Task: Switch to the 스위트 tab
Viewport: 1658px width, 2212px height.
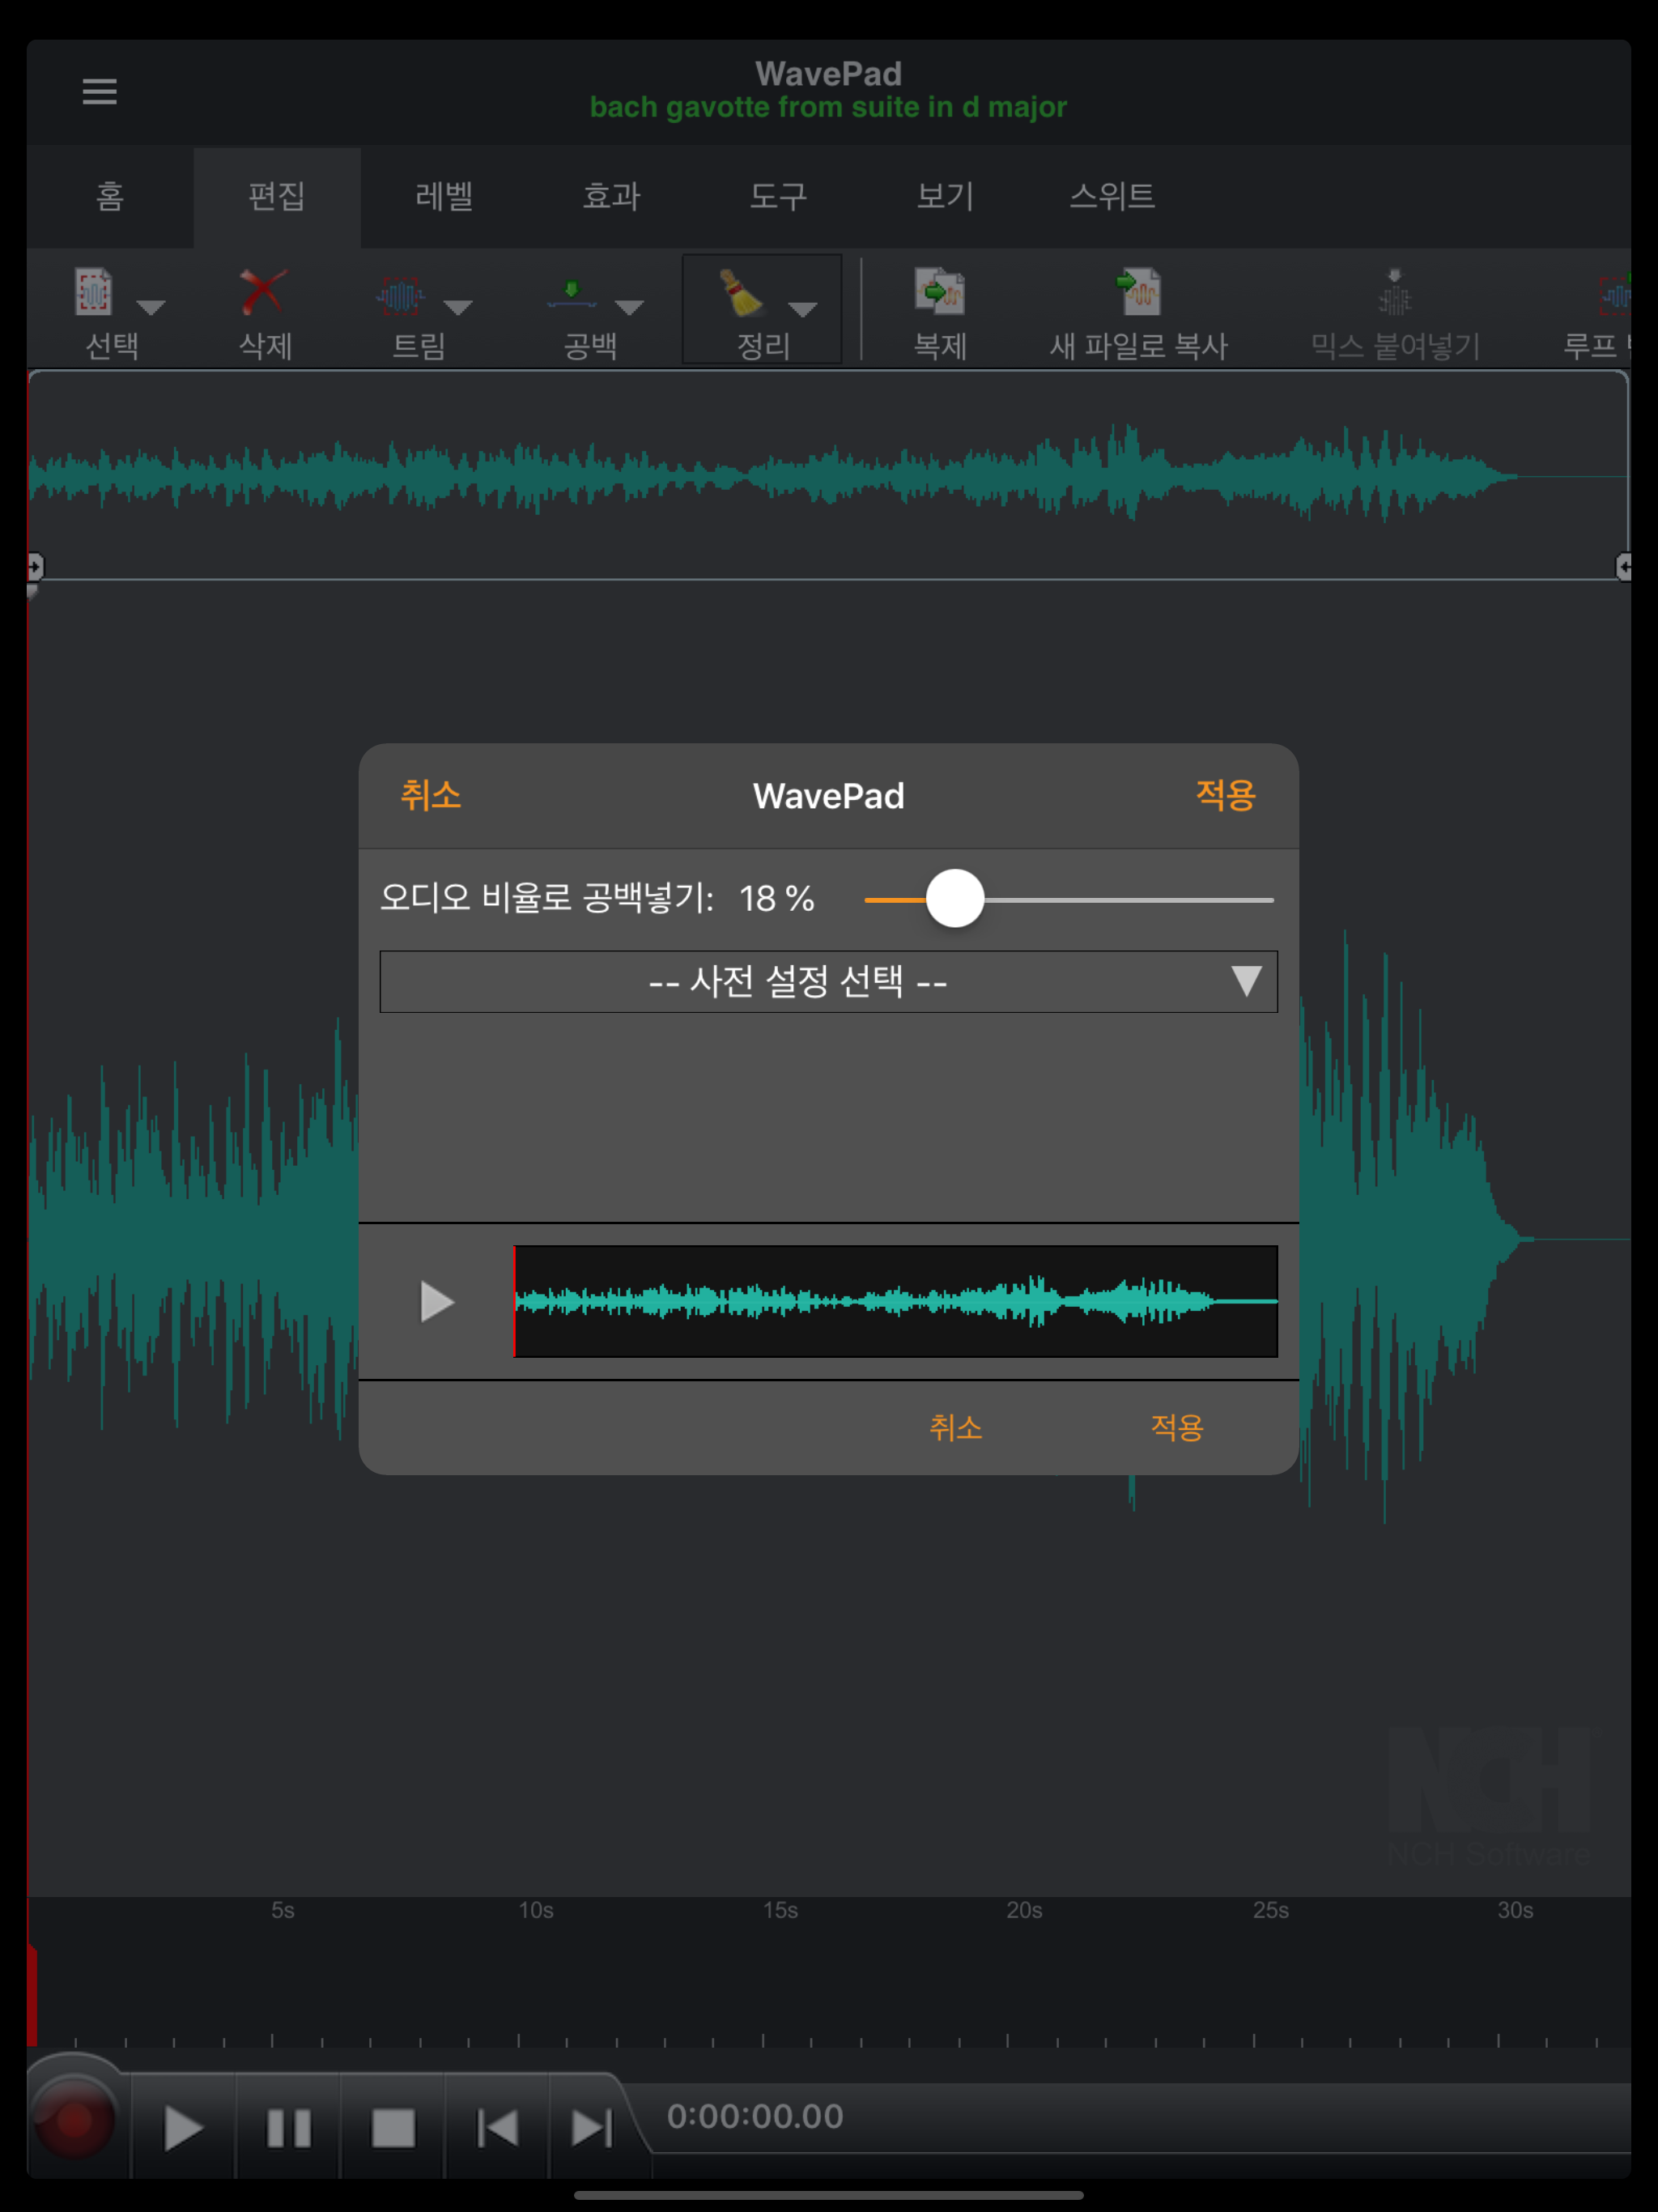Action: coord(1112,196)
